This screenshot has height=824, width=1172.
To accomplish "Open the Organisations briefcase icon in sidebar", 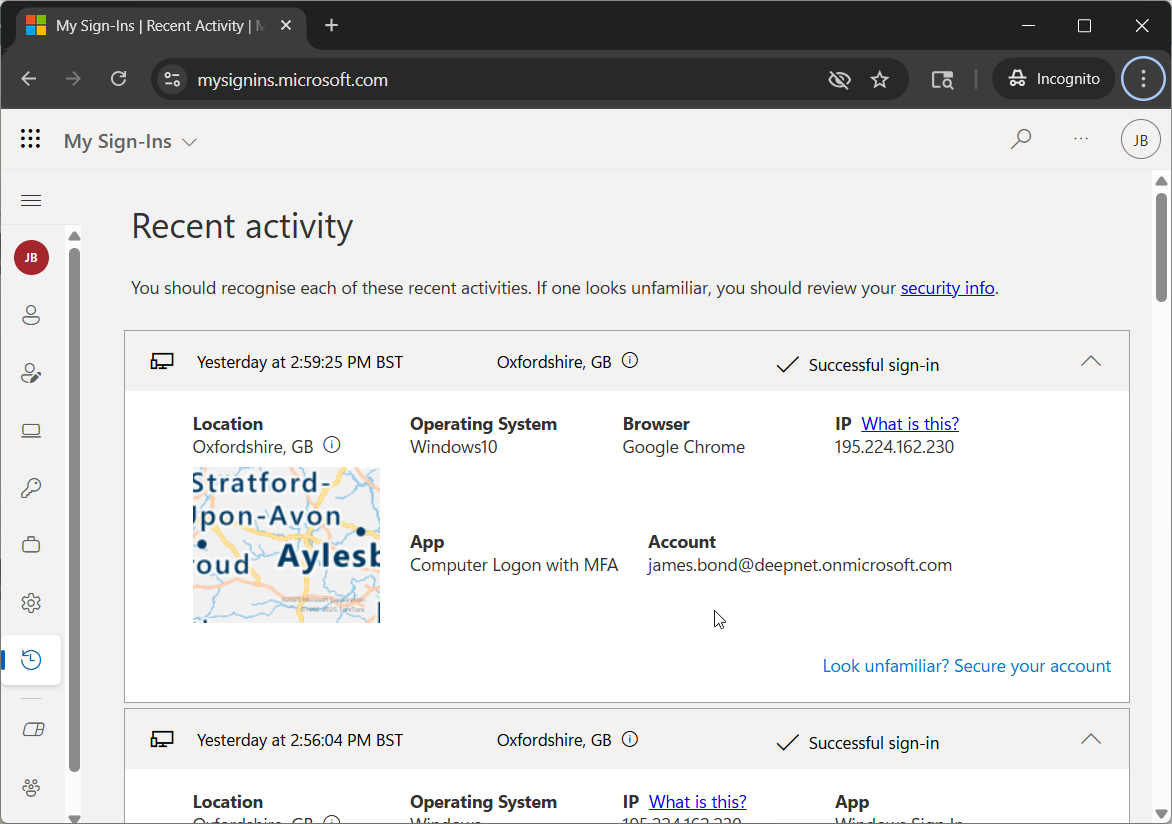I will tap(31, 545).
